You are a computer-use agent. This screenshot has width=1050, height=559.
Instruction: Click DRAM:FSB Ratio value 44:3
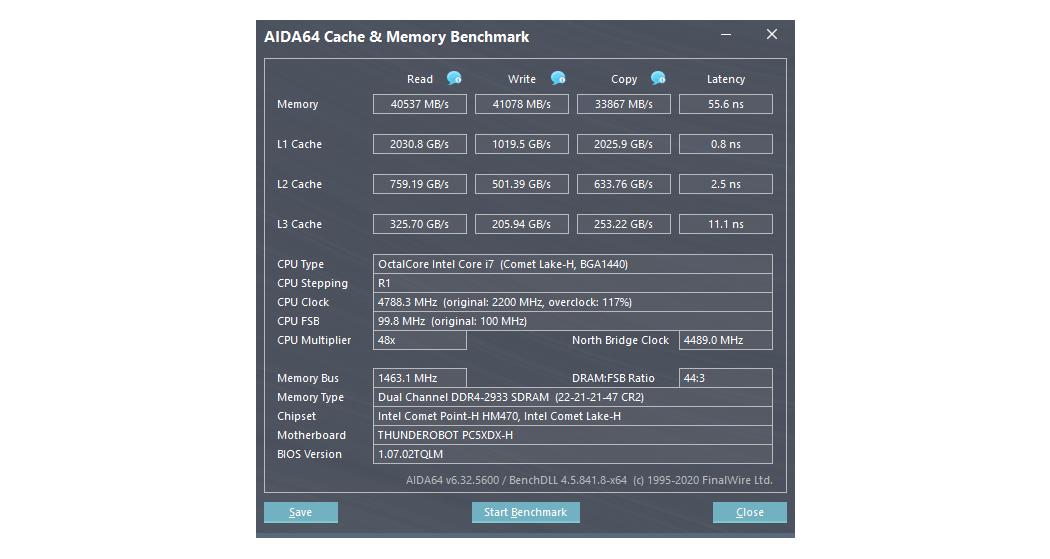tap(726, 378)
